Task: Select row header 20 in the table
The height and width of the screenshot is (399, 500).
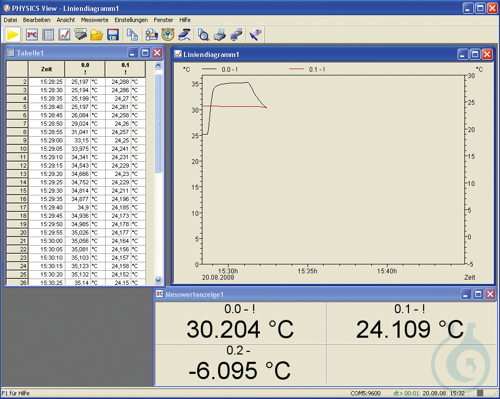Action: 17,232
